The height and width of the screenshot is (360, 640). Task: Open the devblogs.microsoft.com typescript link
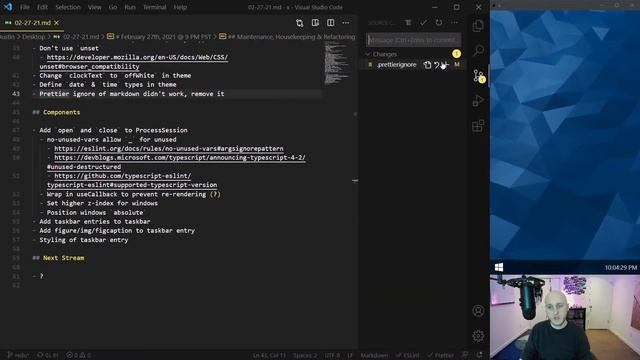[x=180, y=158]
